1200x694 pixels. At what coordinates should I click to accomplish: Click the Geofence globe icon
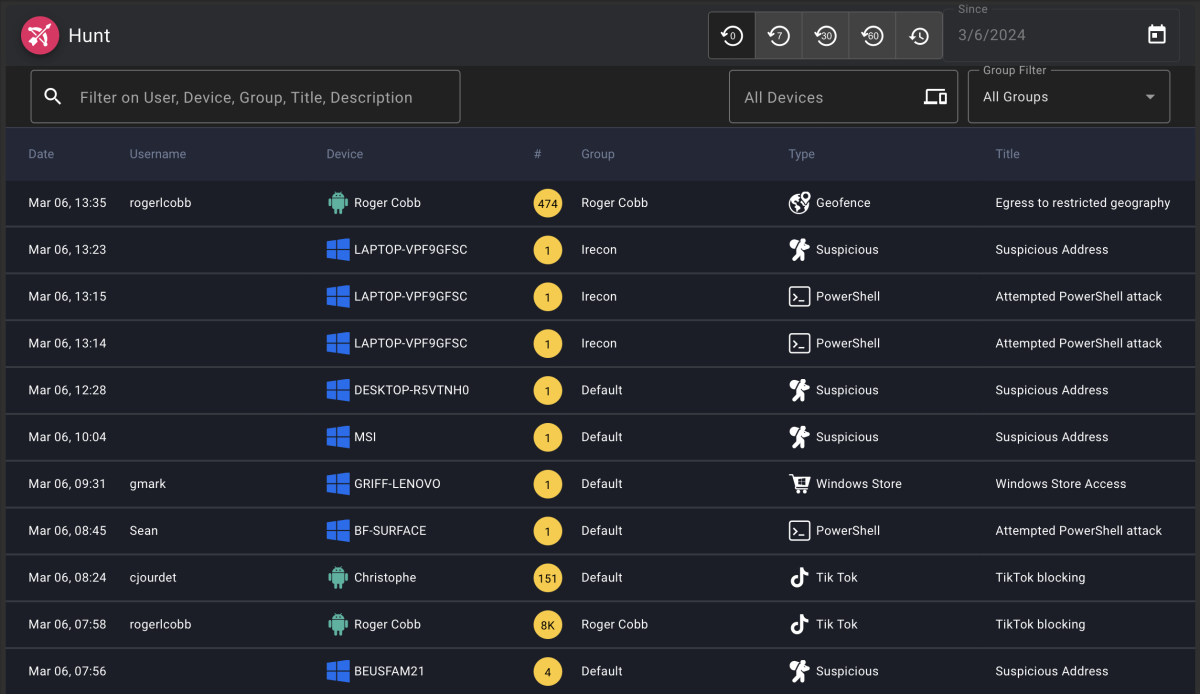coord(799,203)
